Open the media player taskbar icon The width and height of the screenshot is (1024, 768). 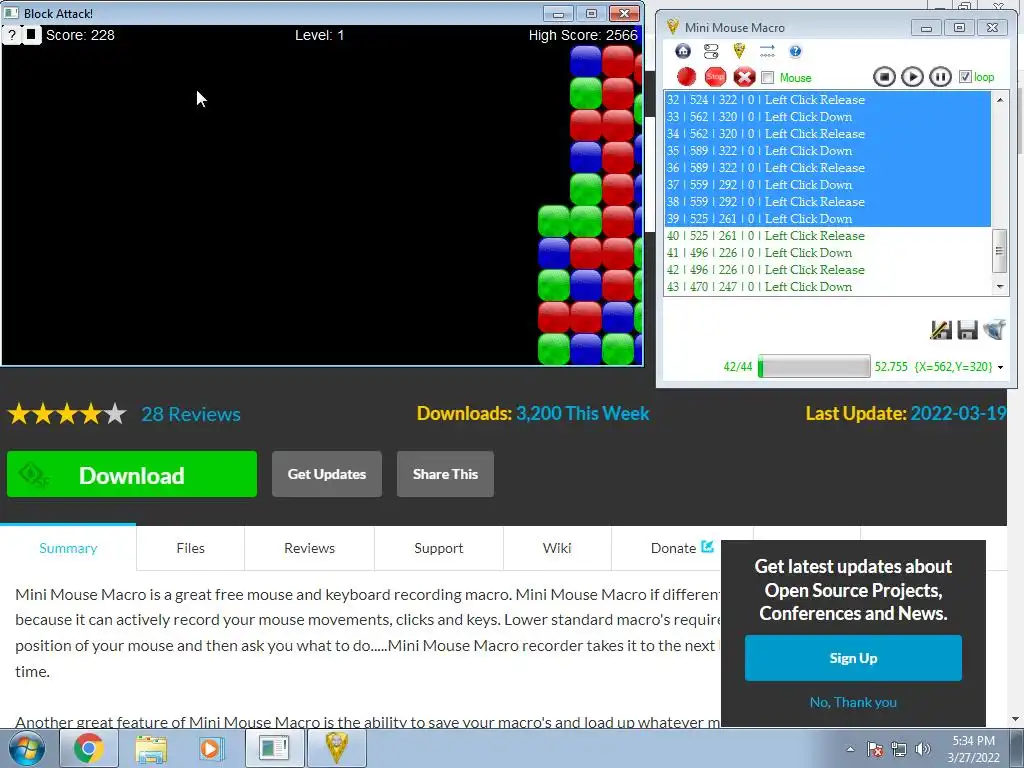click(x=211, y=748)
